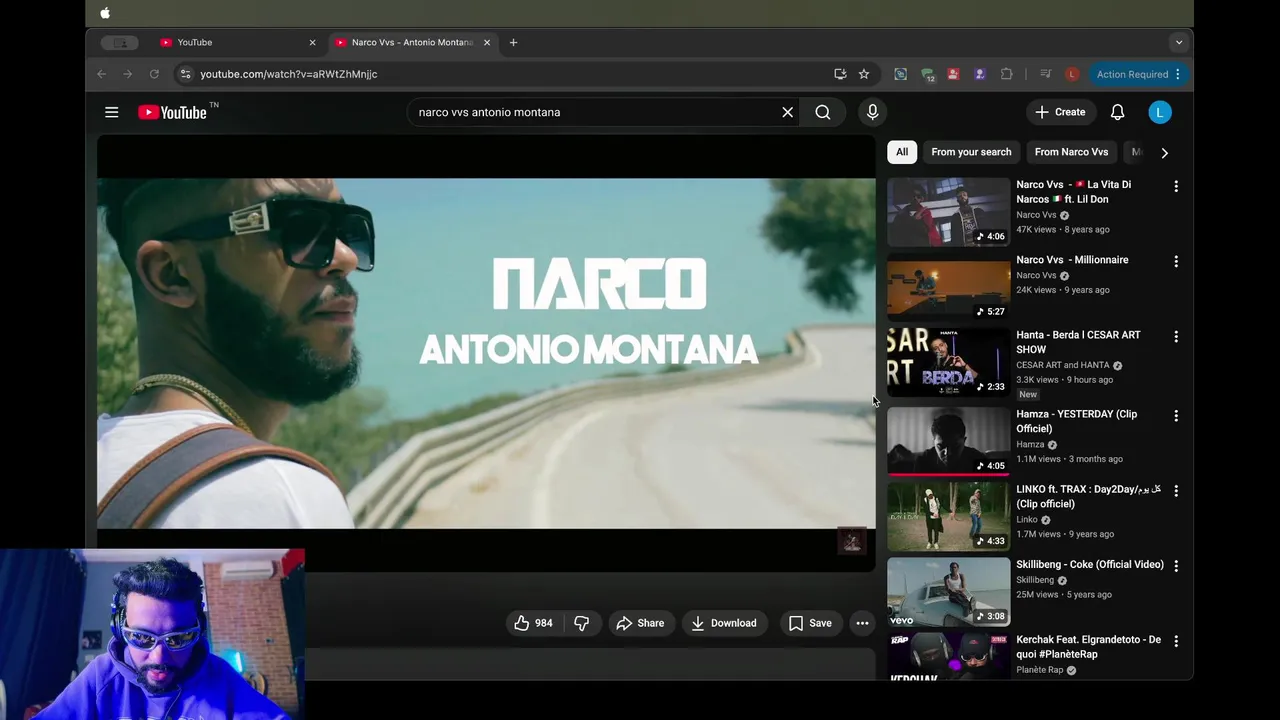The height and width of the screenshot is (720, 1280).
Task: Open La Vita Di Narcos thumbnail
Action: click(x=949, y=212)
